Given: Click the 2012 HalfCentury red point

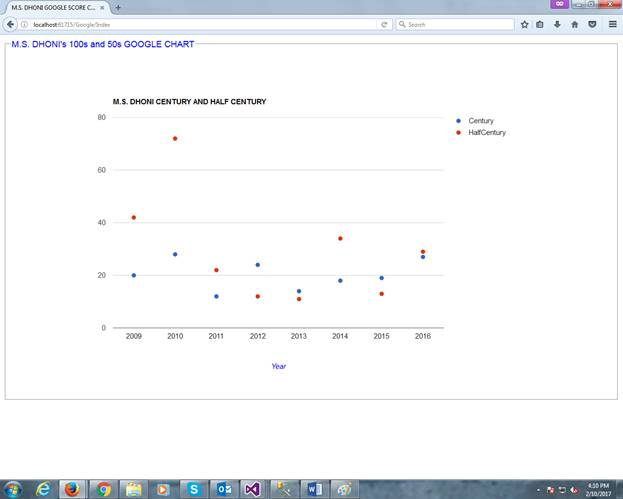Looking at the screenshot, I should pos(257,296).
